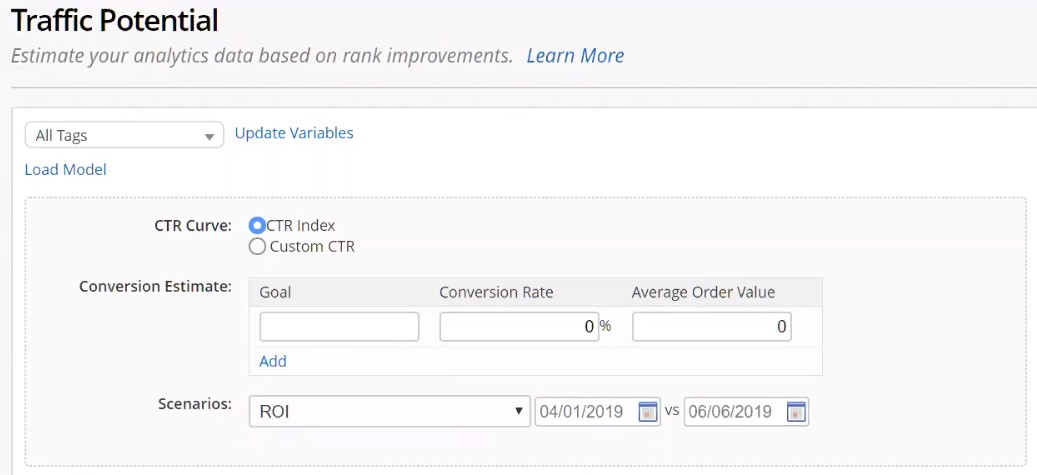The image size is (1037, 475).
Task: Click the Conversion Estimate label
Action: (155, 286)
